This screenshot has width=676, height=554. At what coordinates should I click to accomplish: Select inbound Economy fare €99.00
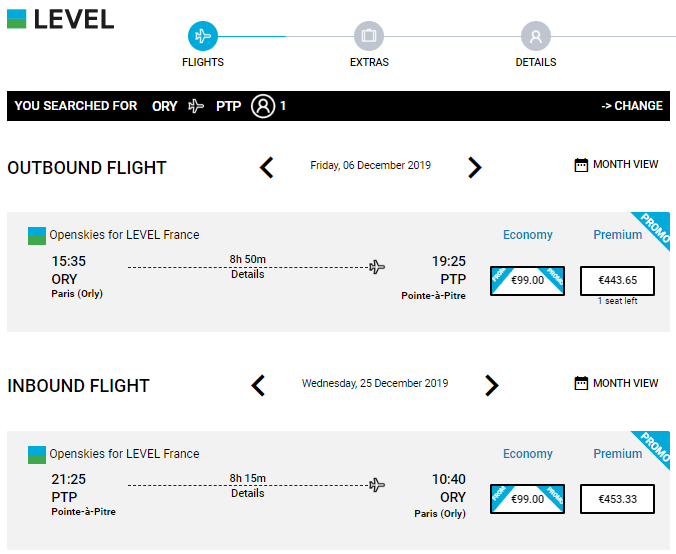[x=527, y=499]
